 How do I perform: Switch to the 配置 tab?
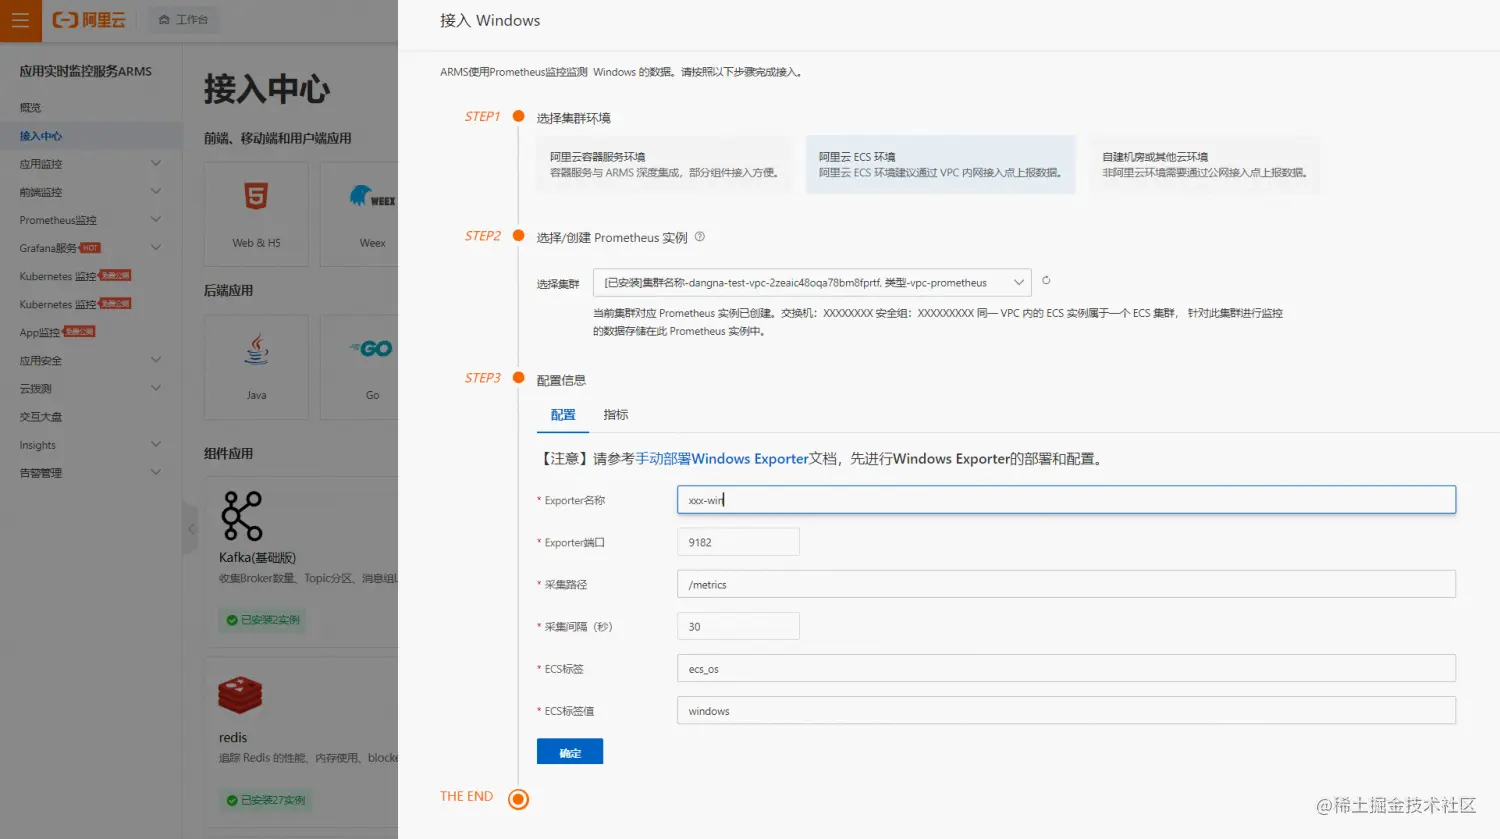coord(563,415)
